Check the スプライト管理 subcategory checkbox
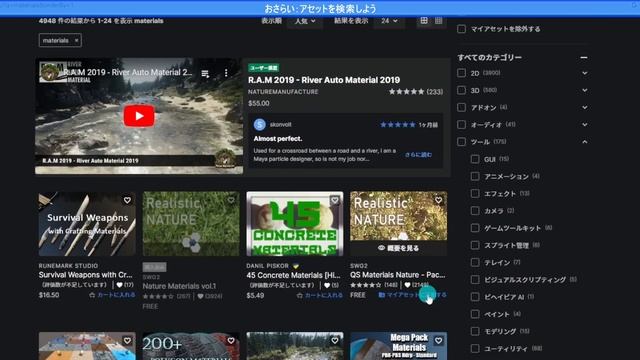Image resolution: width=640 pixels, height=360 pixels. (475, 245)
